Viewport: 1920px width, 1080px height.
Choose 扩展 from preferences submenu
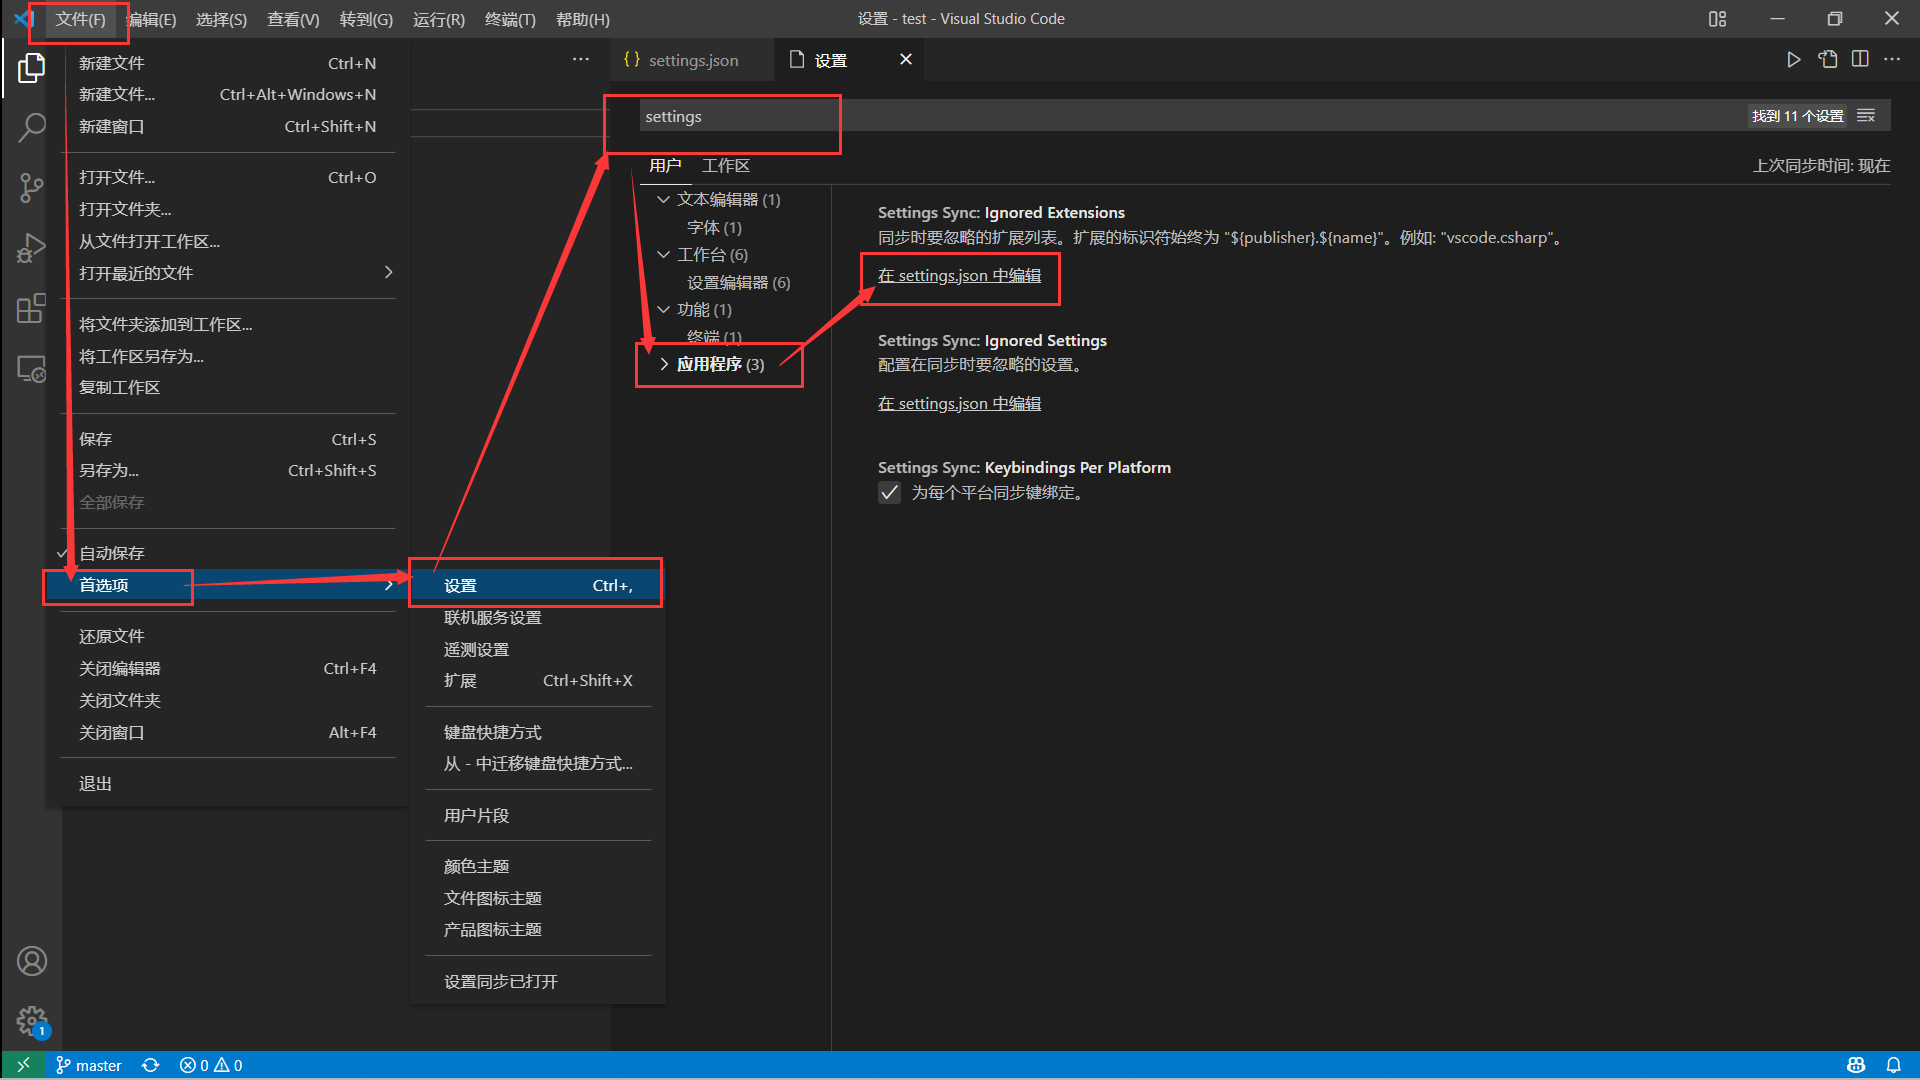coord(538,681)
